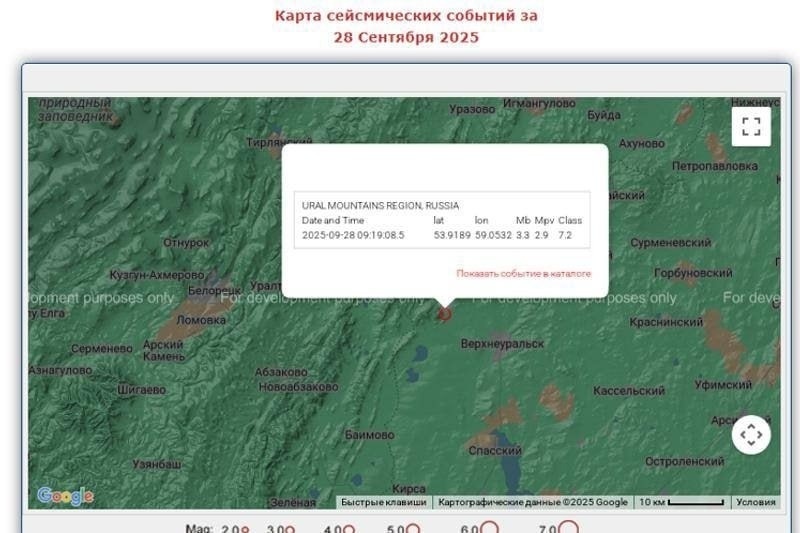Click the Узянбаш map label
The image size is (800, 533).
coord(157,465)
